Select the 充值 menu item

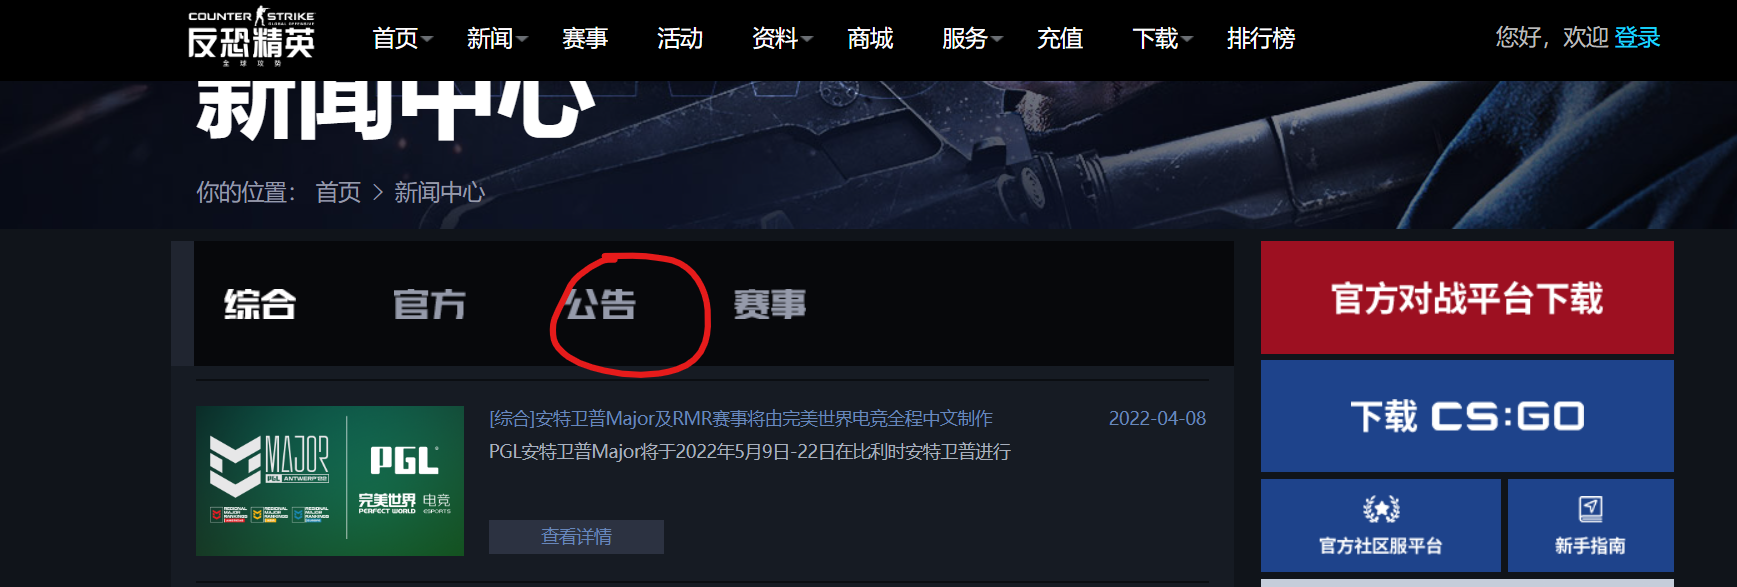tap(1060, 38)
